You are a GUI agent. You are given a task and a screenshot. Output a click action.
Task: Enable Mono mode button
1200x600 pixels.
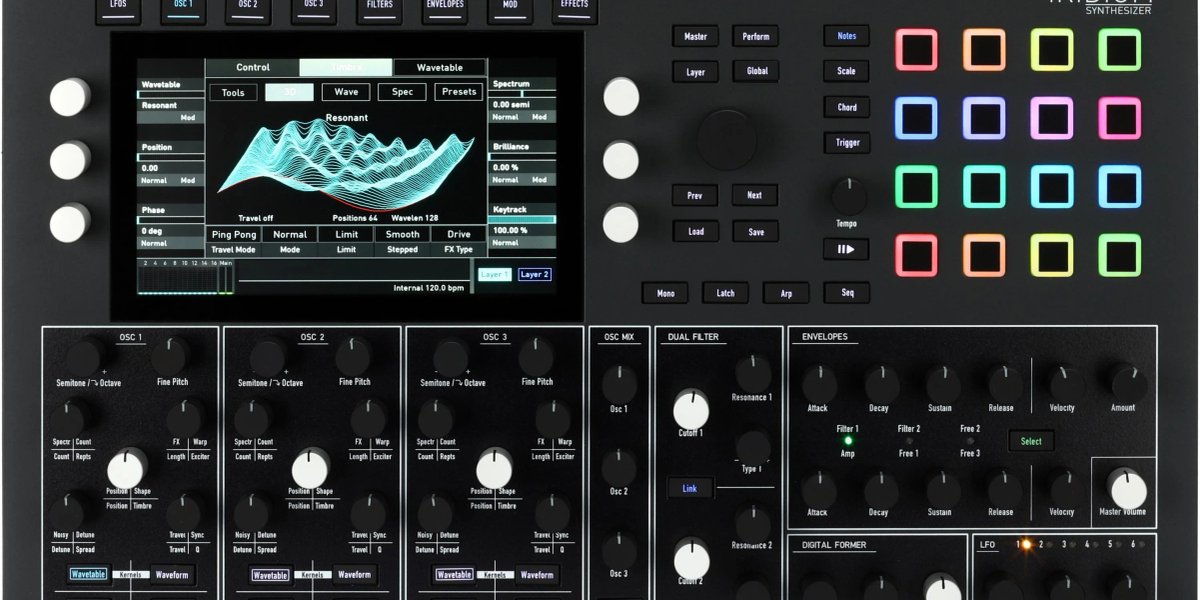click(665, 293)
